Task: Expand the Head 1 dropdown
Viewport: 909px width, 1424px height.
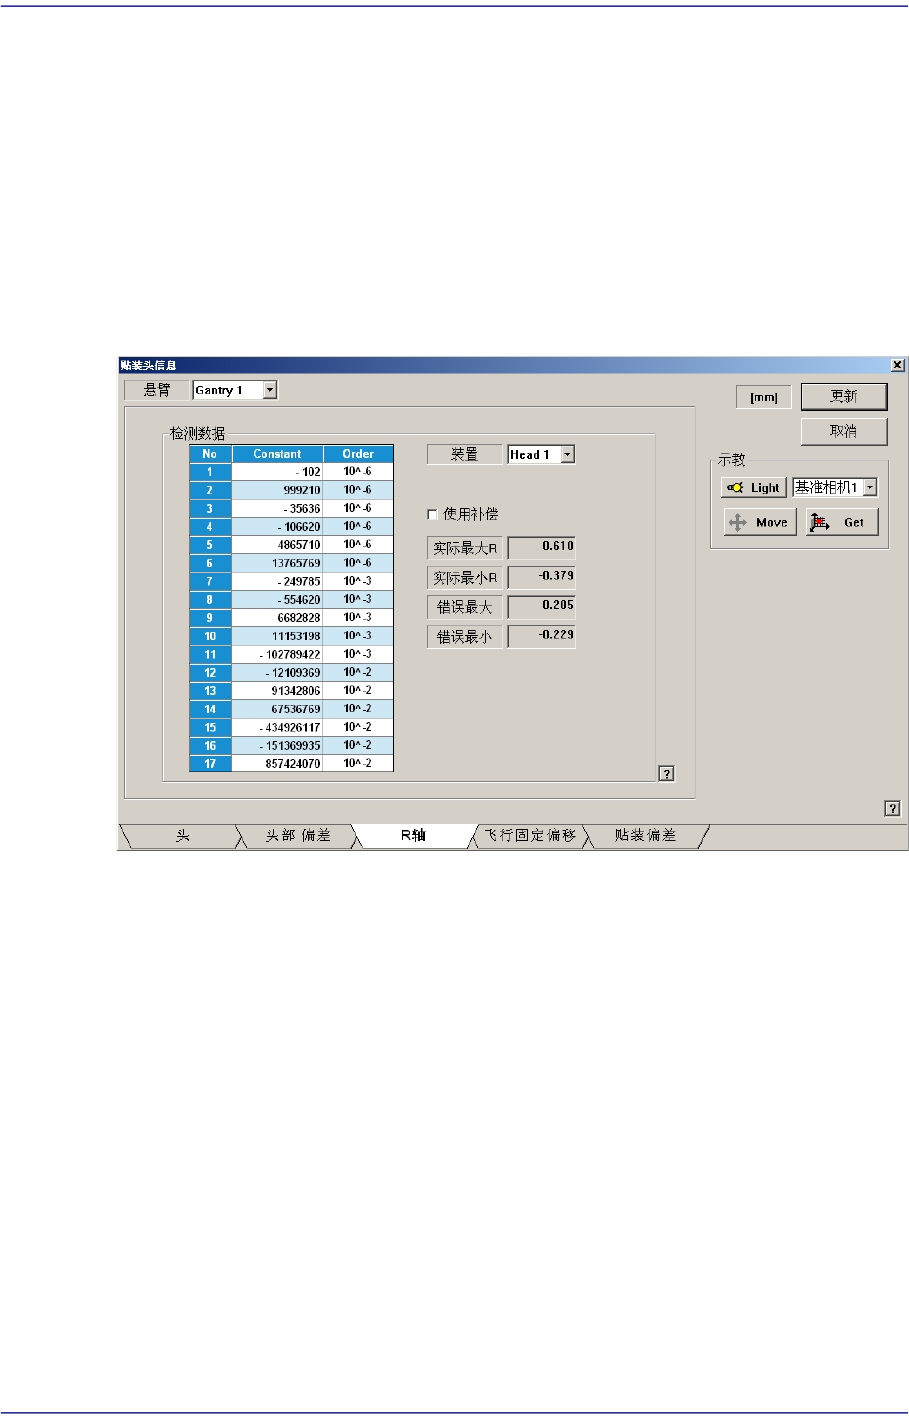Action: (568, 454)
